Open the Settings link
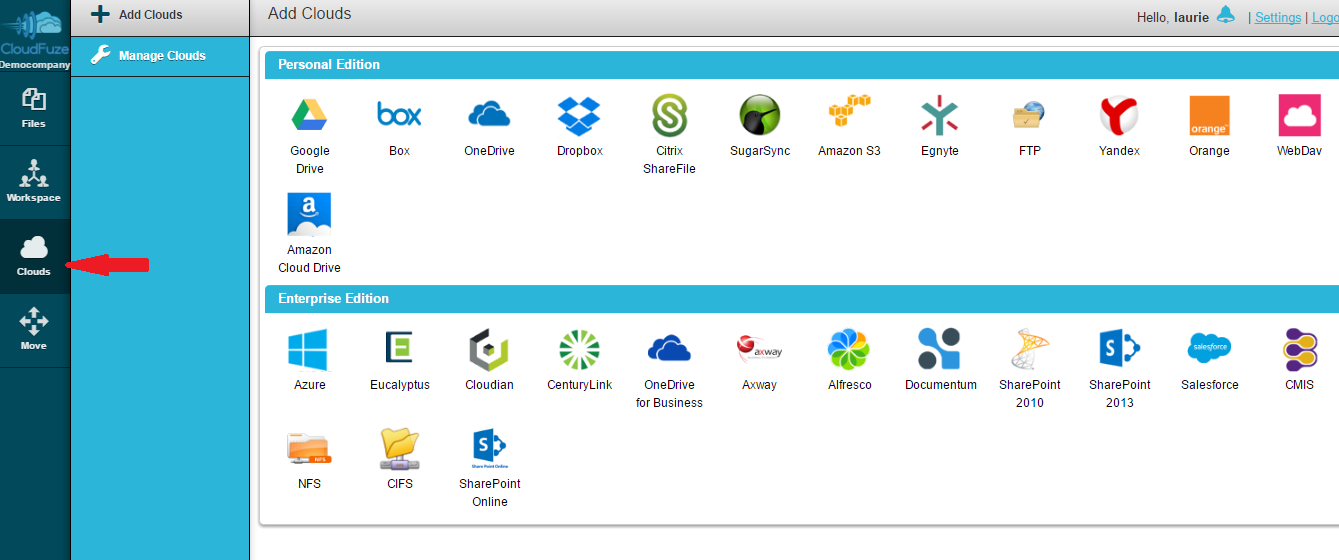The height and width of the screenshot is (560, 1339). [1278, 17]
